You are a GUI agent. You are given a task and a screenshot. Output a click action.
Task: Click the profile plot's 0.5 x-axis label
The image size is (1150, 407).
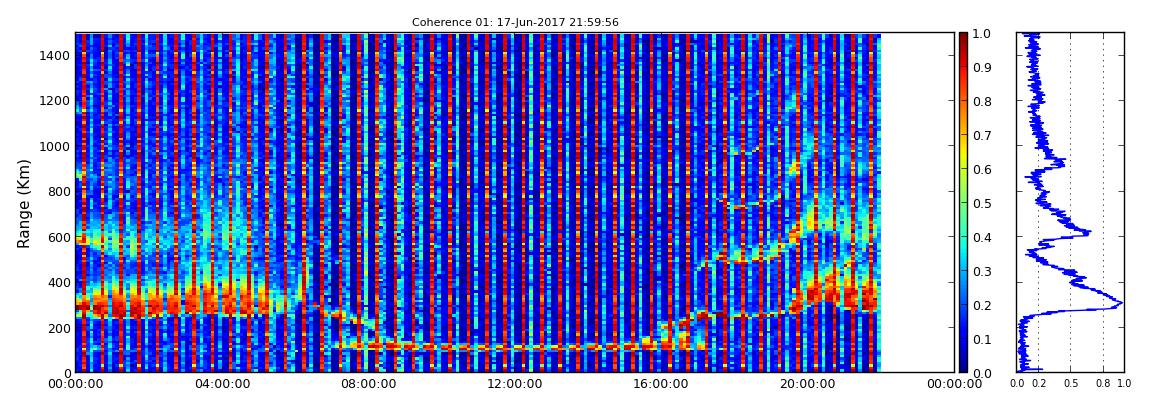[x=1071, y=384]
